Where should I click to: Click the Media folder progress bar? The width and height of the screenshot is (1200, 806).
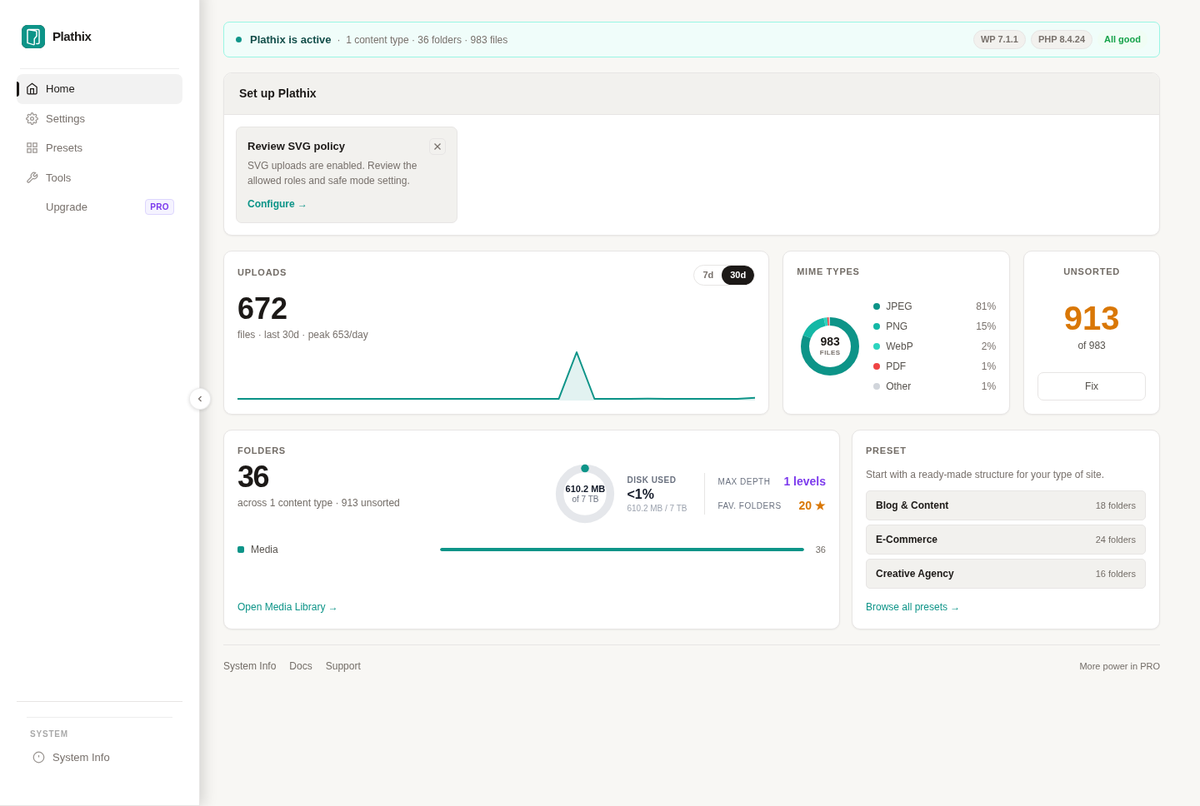(622, 549)
